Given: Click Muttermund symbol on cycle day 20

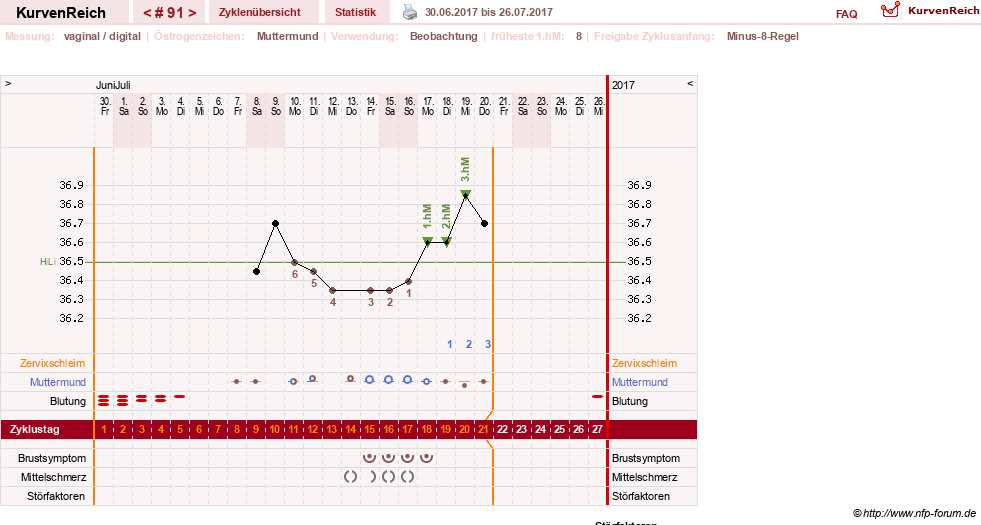Looking at the screenshot, I should tap(464, 384).
